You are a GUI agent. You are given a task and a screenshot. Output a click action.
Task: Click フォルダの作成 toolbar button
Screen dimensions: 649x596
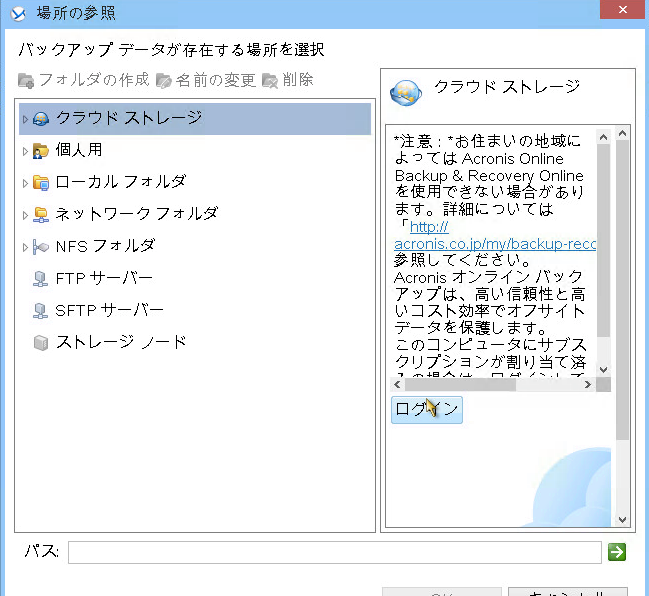(x=84, y=80)
